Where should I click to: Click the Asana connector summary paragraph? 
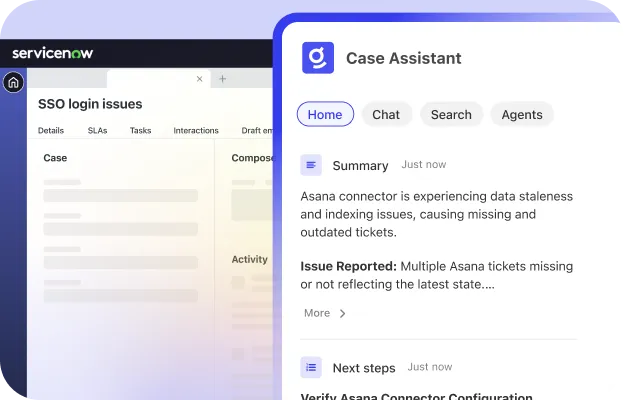437,214
